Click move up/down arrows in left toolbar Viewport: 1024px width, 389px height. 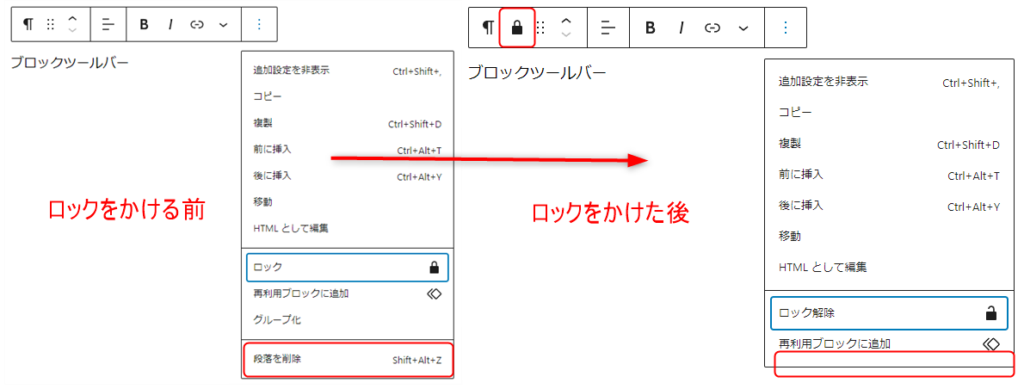[72, 24]
